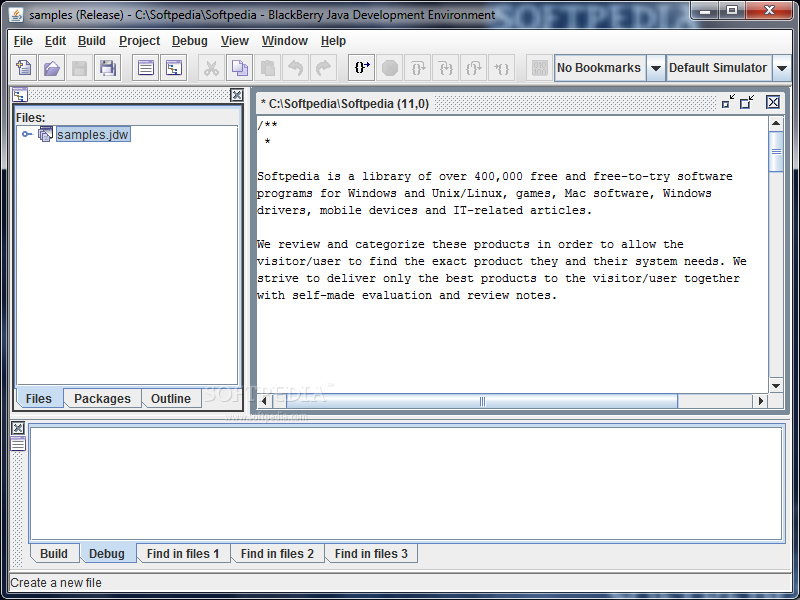The height and width of the screenshot is (600, 800).
Task: Open the Build menu
Action: pyautogui.click(x=92, y=41)
